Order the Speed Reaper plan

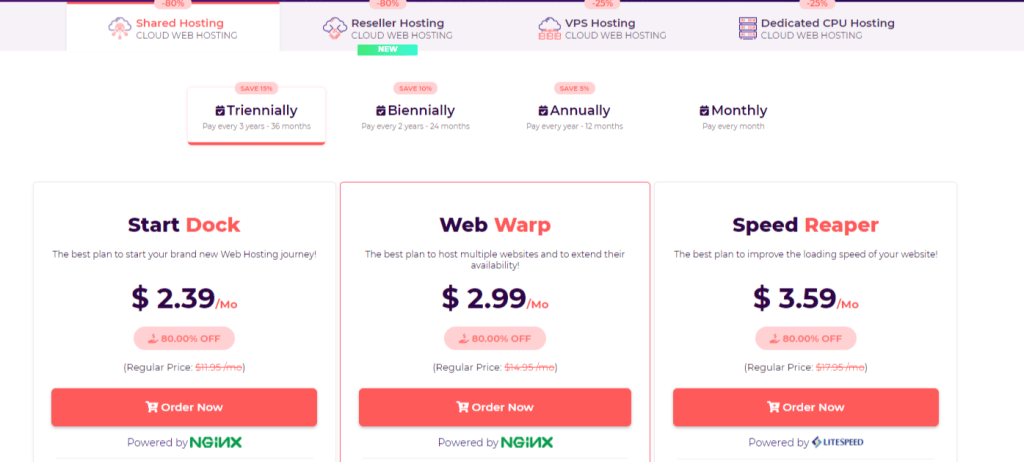point(806,407)
